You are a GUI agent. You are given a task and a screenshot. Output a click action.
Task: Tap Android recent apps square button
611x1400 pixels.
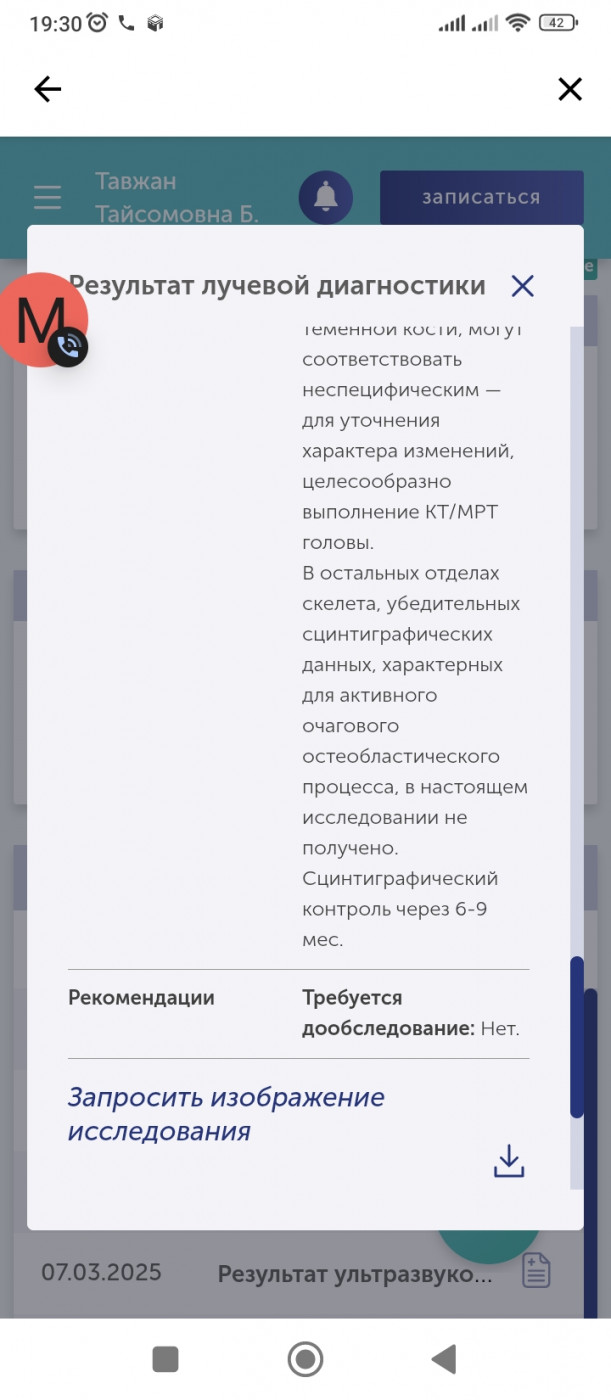click(x=165, y=1359)
